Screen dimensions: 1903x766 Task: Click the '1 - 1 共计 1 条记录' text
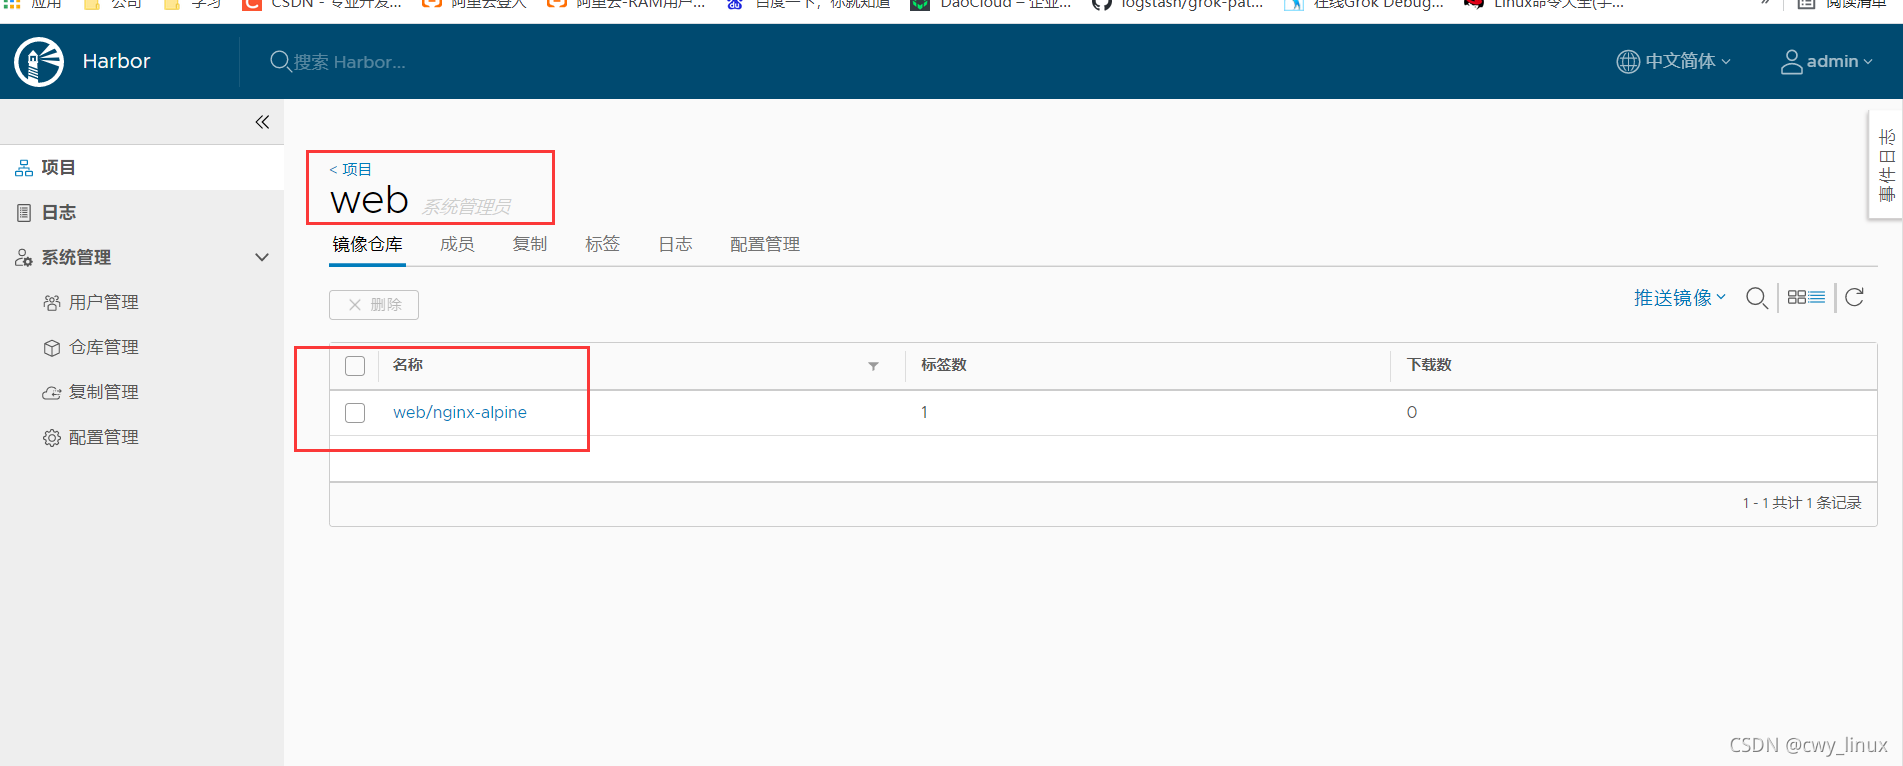(1802, 503)
